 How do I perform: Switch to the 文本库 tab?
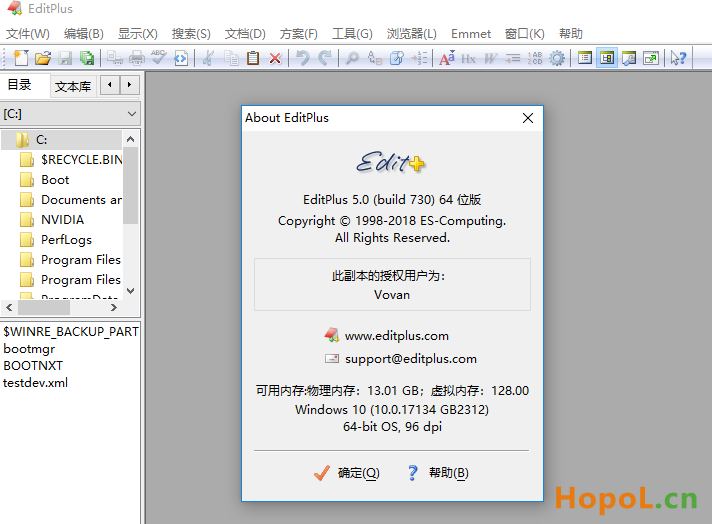click(73, 86)
